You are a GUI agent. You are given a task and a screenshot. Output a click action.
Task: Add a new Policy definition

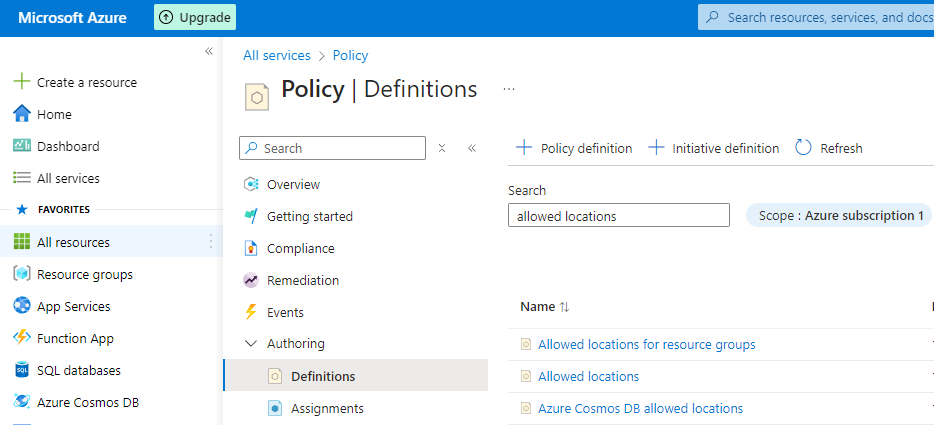[574, 148]
